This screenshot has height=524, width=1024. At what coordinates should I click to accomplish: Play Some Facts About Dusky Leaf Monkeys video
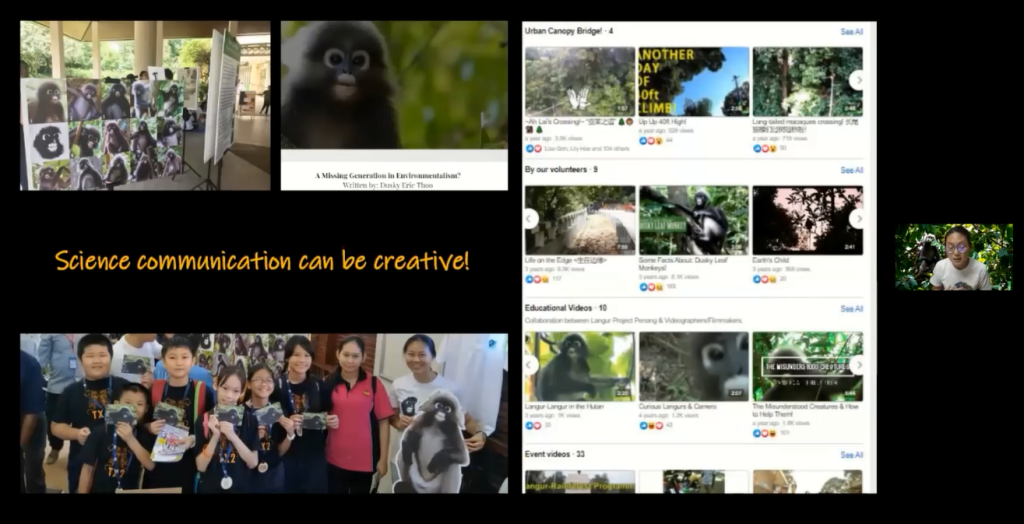[694, 220]
